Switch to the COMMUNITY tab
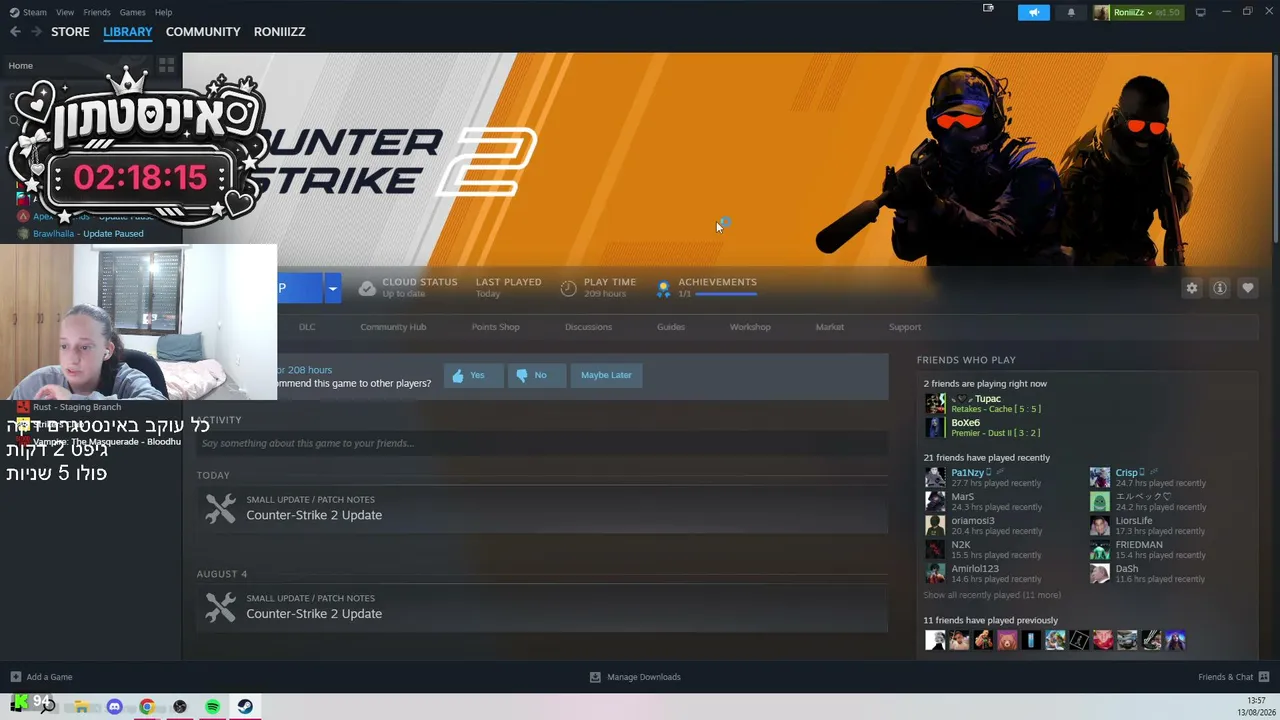Image resolution: width=1280 pixels, height=720 pixels. click(x=203, y=32)
